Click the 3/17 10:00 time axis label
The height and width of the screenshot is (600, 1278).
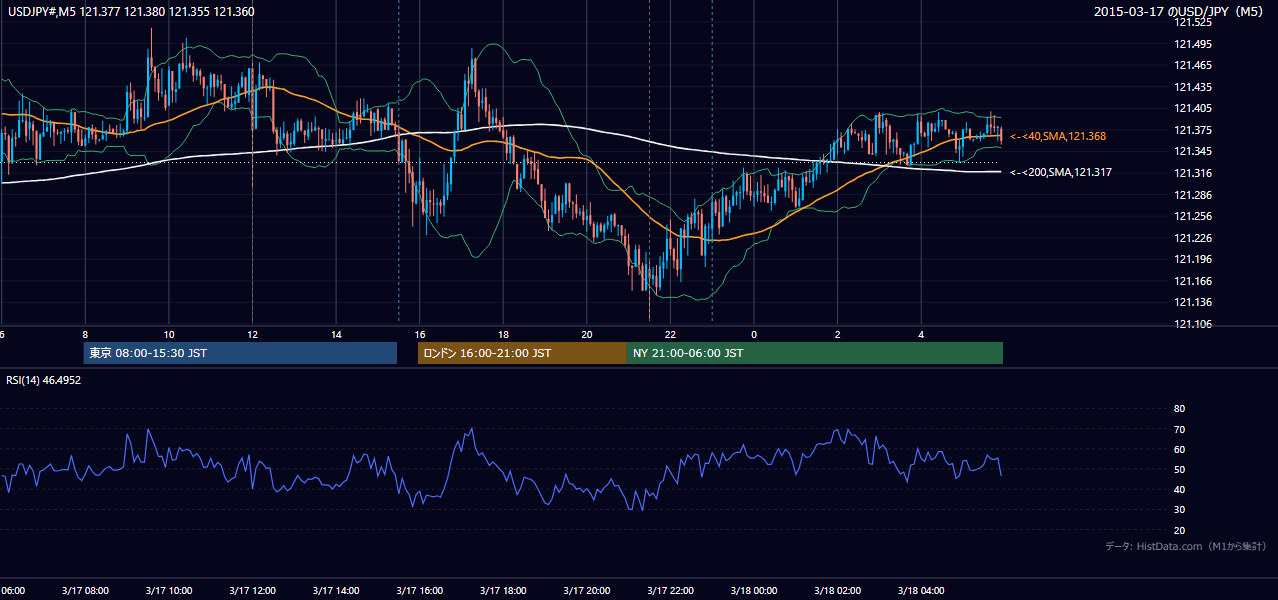[x=168, y=591]
